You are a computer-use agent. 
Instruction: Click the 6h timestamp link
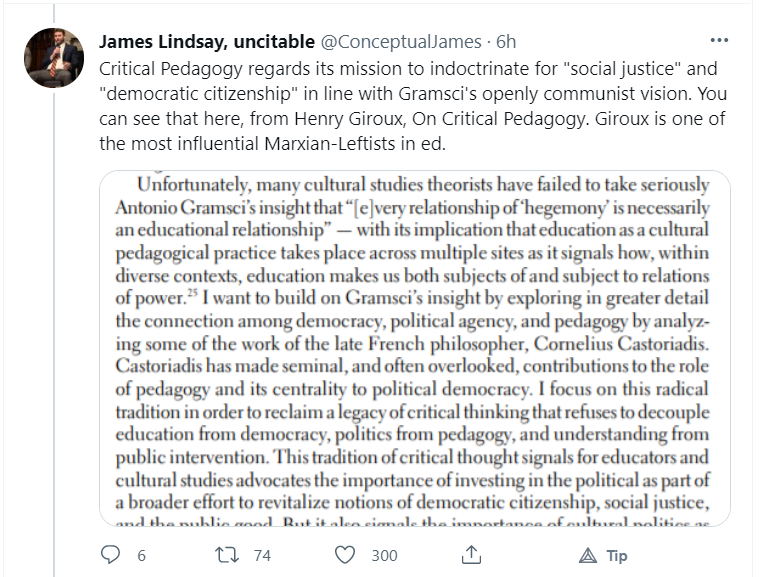point(506,42)
